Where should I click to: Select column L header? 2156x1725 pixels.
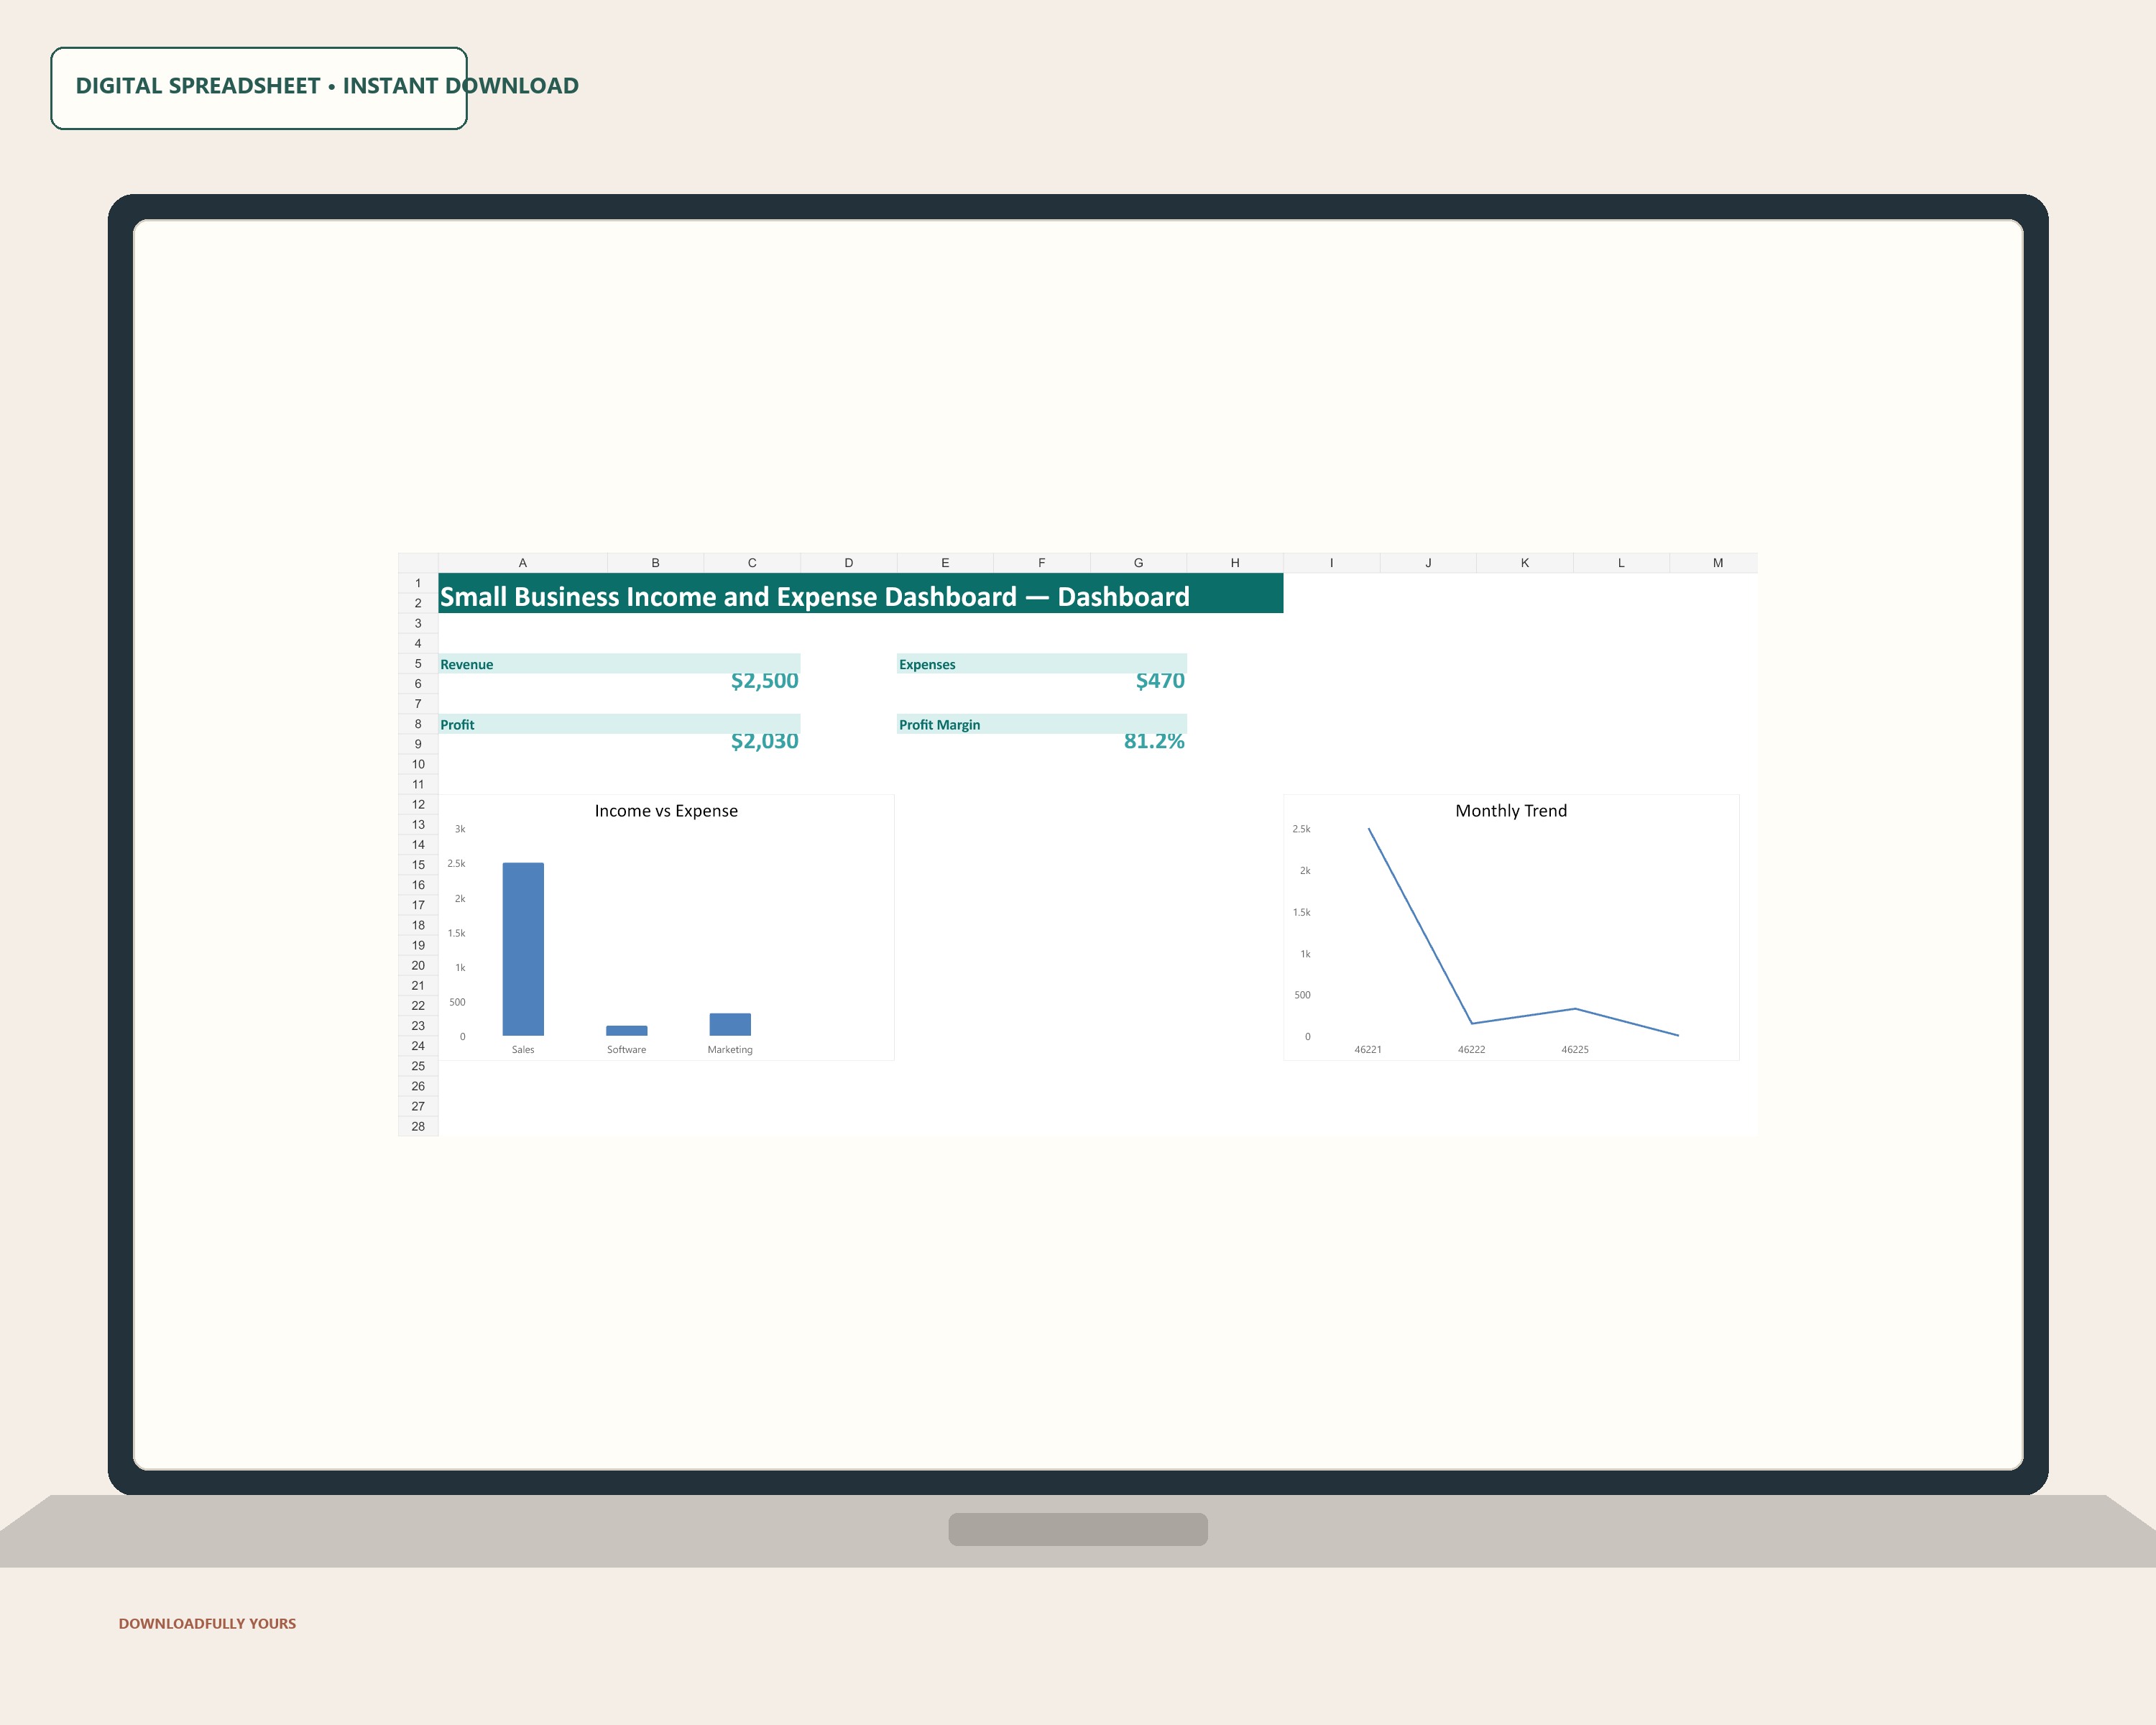pyautogui.click(x=1621, y=563)
